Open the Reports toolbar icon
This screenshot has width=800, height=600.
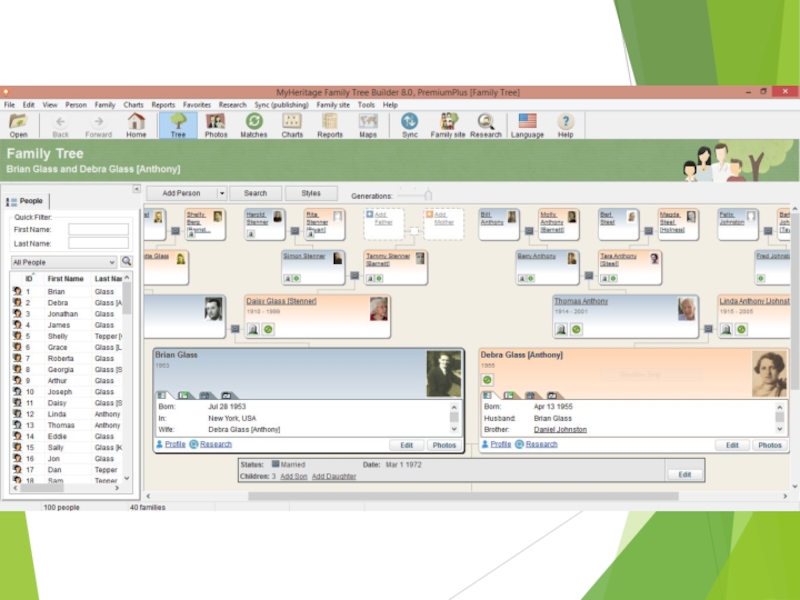(x=330, y=126)
